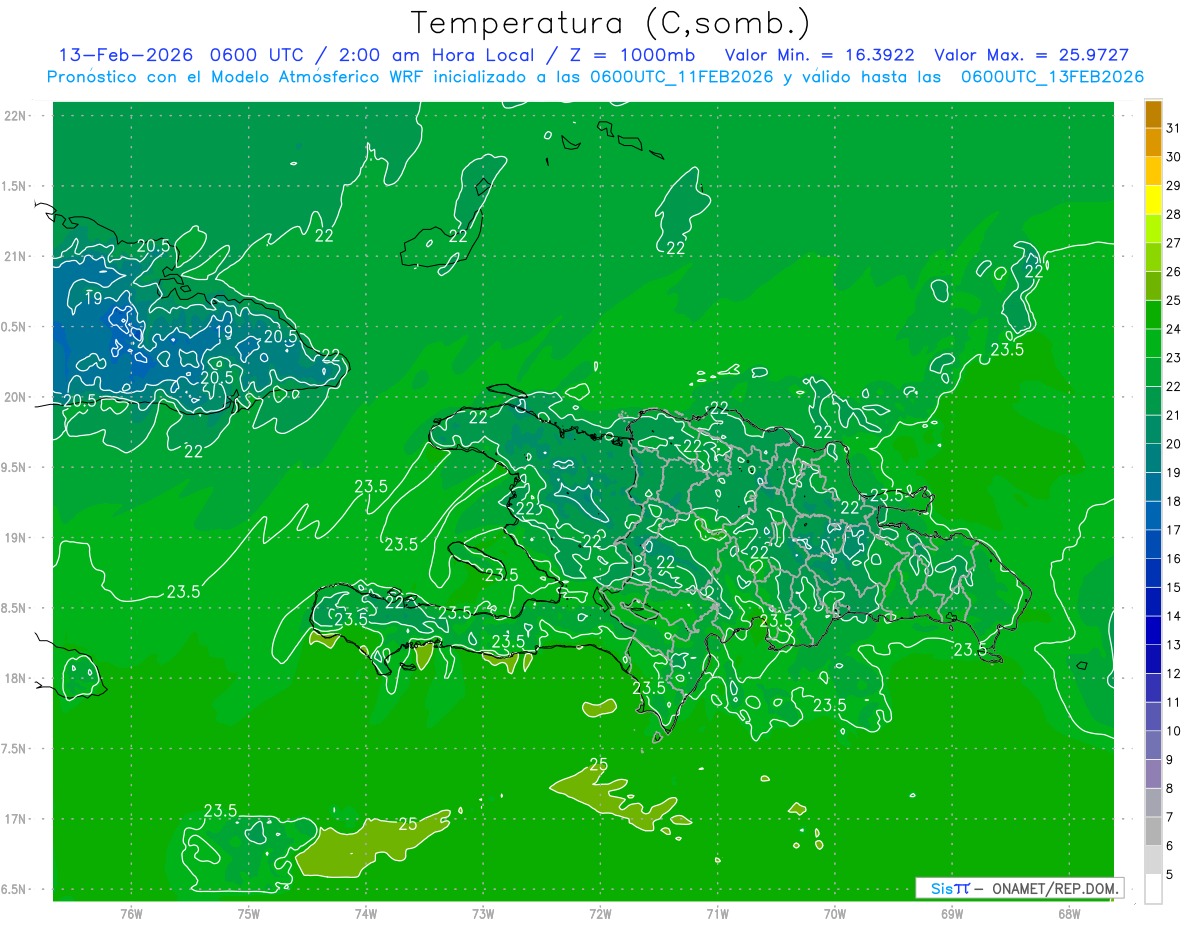1200x927 pixels.
Task: Select the '75W' longitude axis label
Action: (248, 913)
